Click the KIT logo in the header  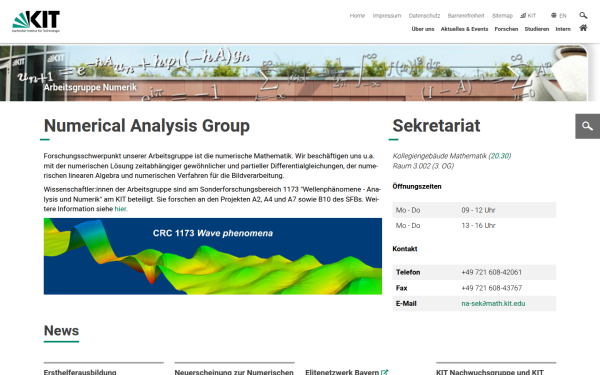36,21
